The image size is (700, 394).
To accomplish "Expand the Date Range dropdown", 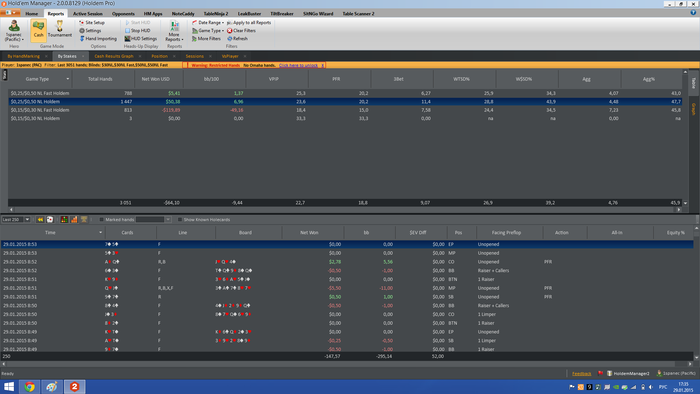I will 208,22.
